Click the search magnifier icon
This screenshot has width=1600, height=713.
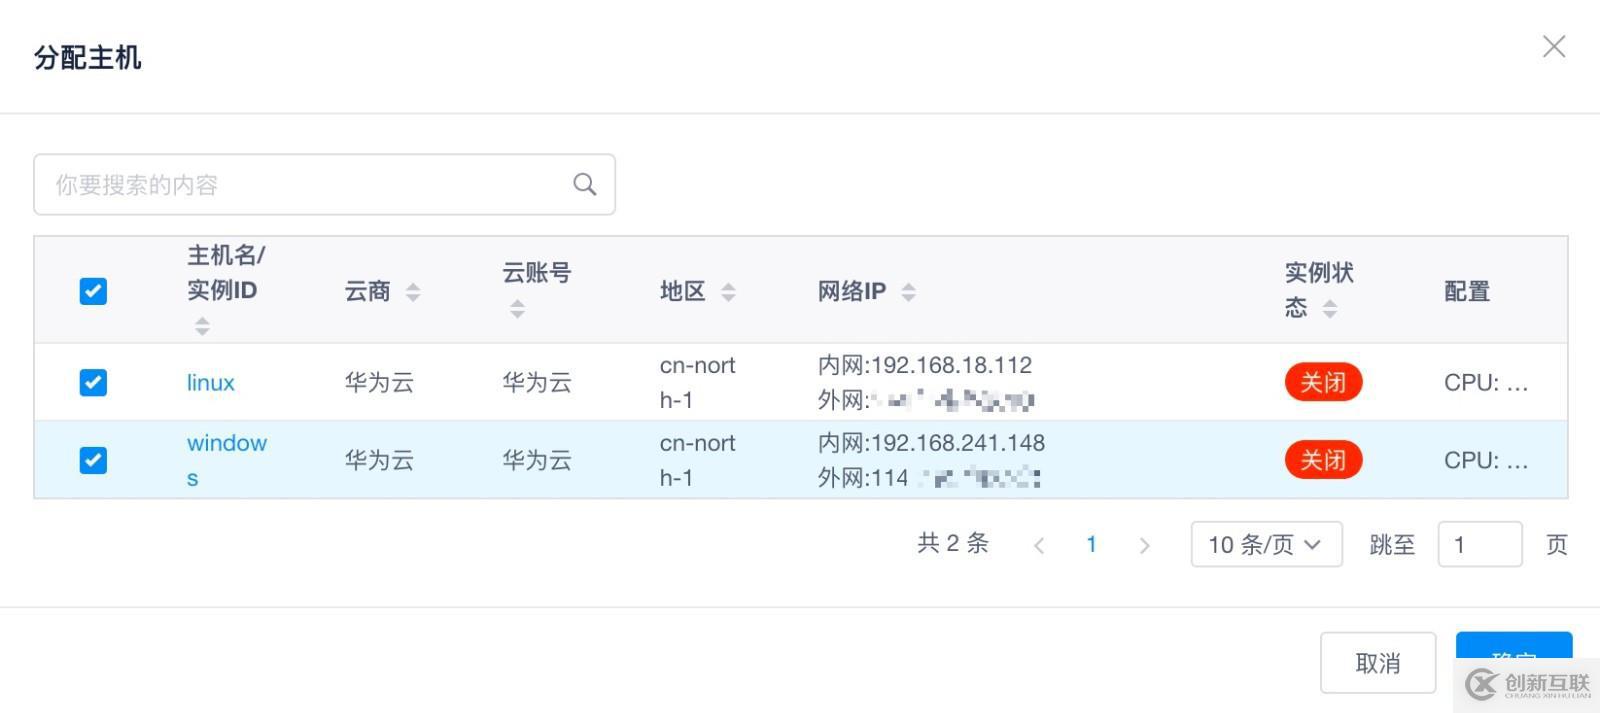(585, 184)
